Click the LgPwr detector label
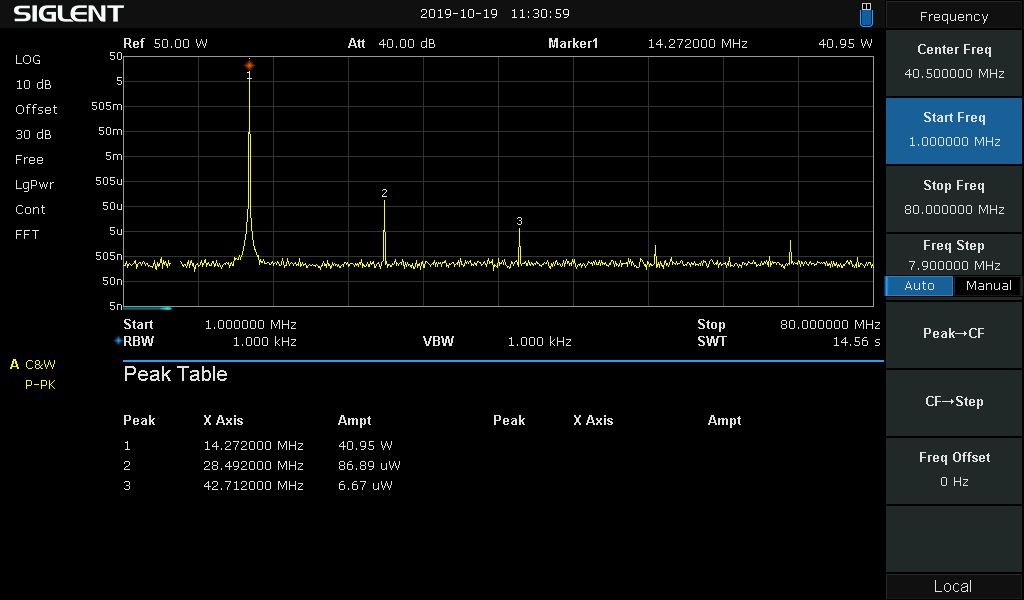Viewport: 1024px width, 600px height. point(35,185)
